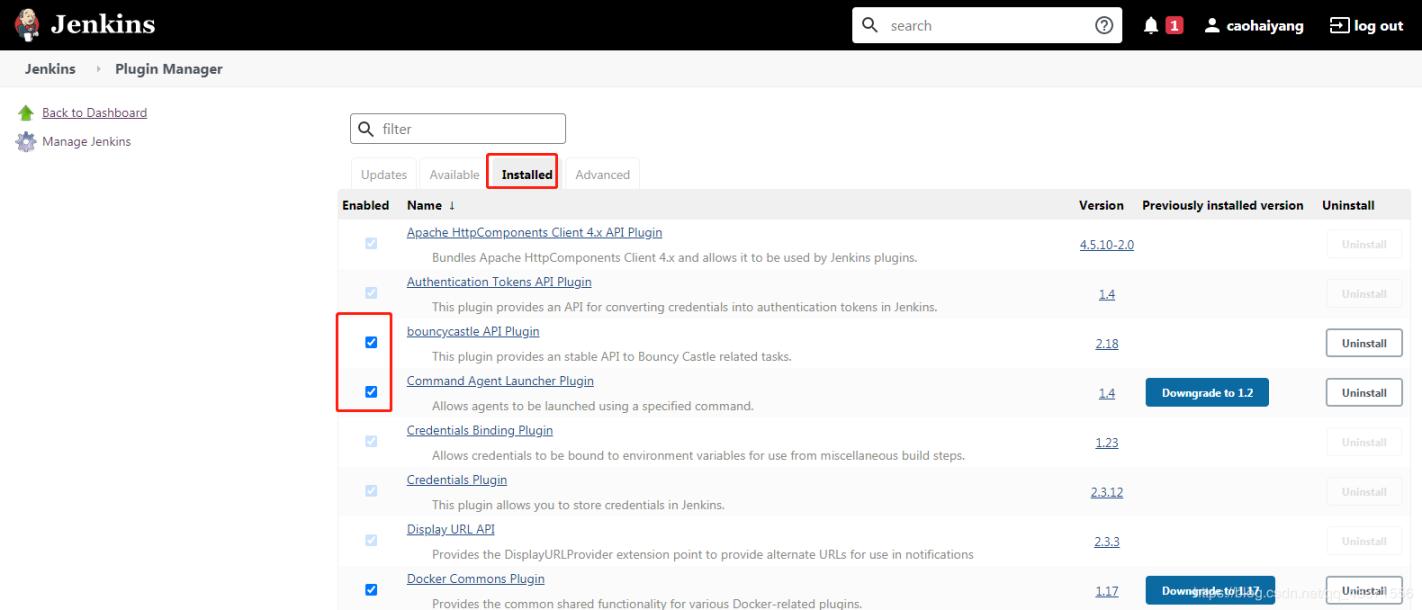This screenshot has width=1422, height=610.
Task: Uninstall the bouncycastle API Plugin
Action: click(1364, 343)
